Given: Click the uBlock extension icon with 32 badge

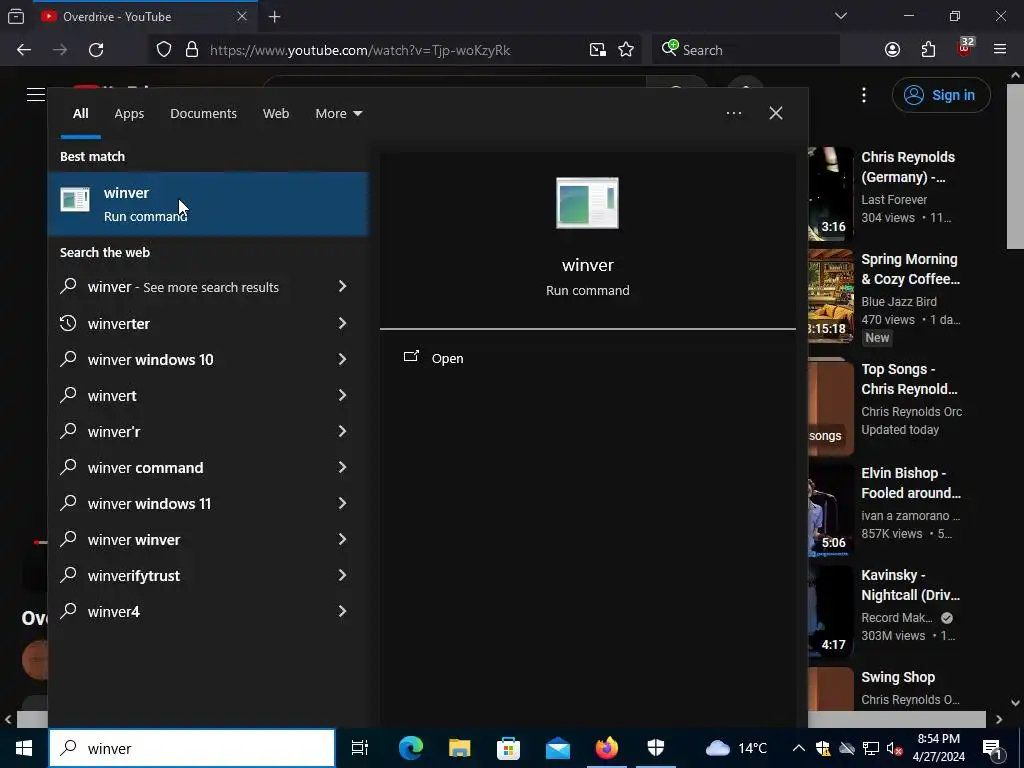Looking at the screenshot, I should (965, 48).
